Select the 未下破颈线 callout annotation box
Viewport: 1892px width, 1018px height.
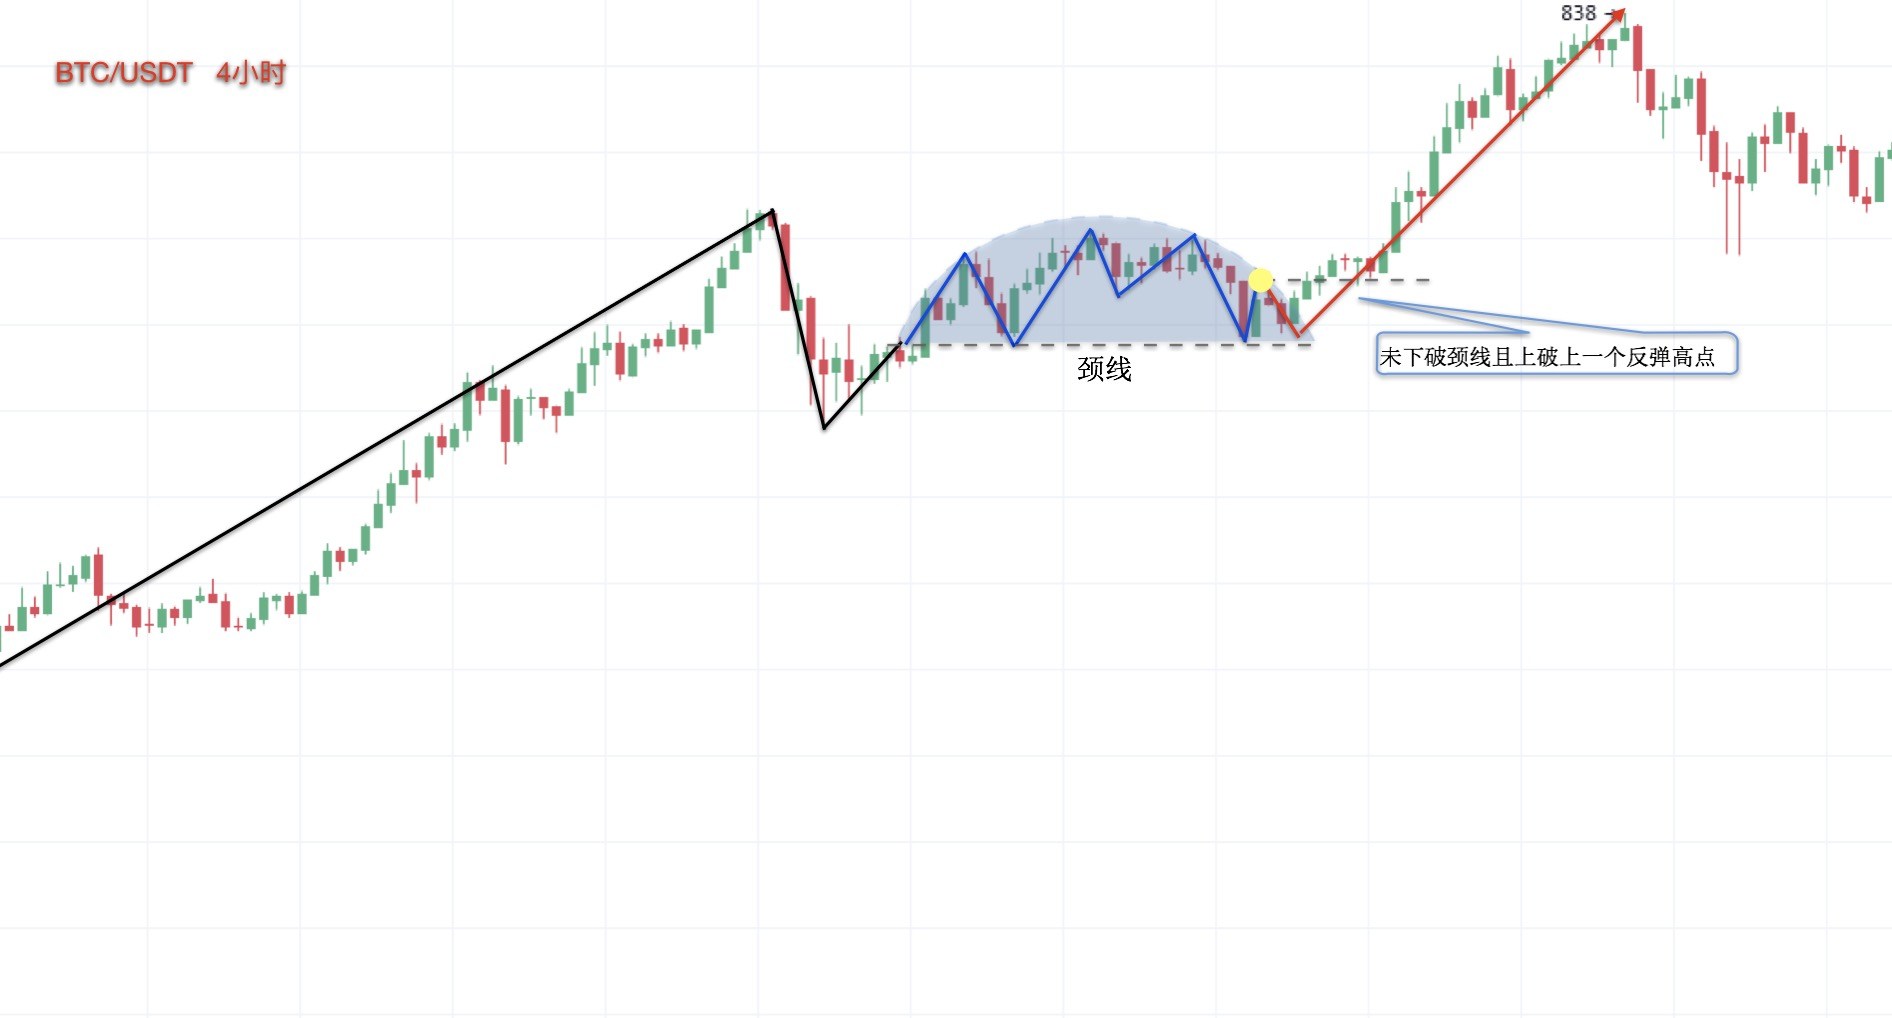pos(1556,355)
